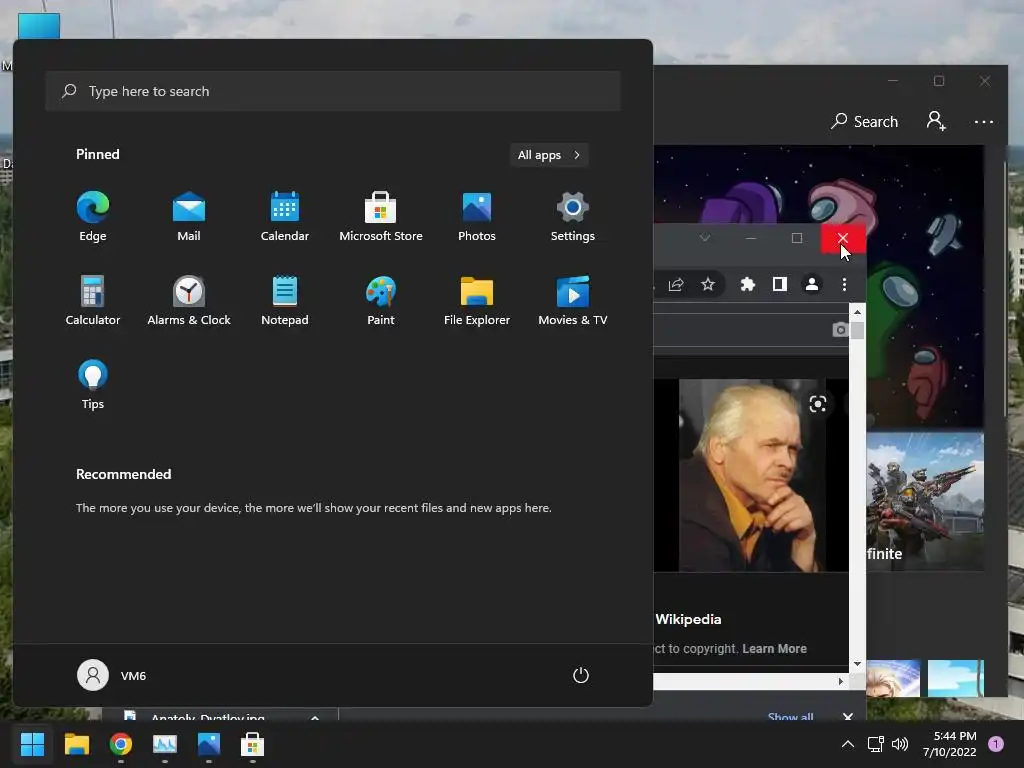Open the volume control tray icon

click(x=900, y=744)
